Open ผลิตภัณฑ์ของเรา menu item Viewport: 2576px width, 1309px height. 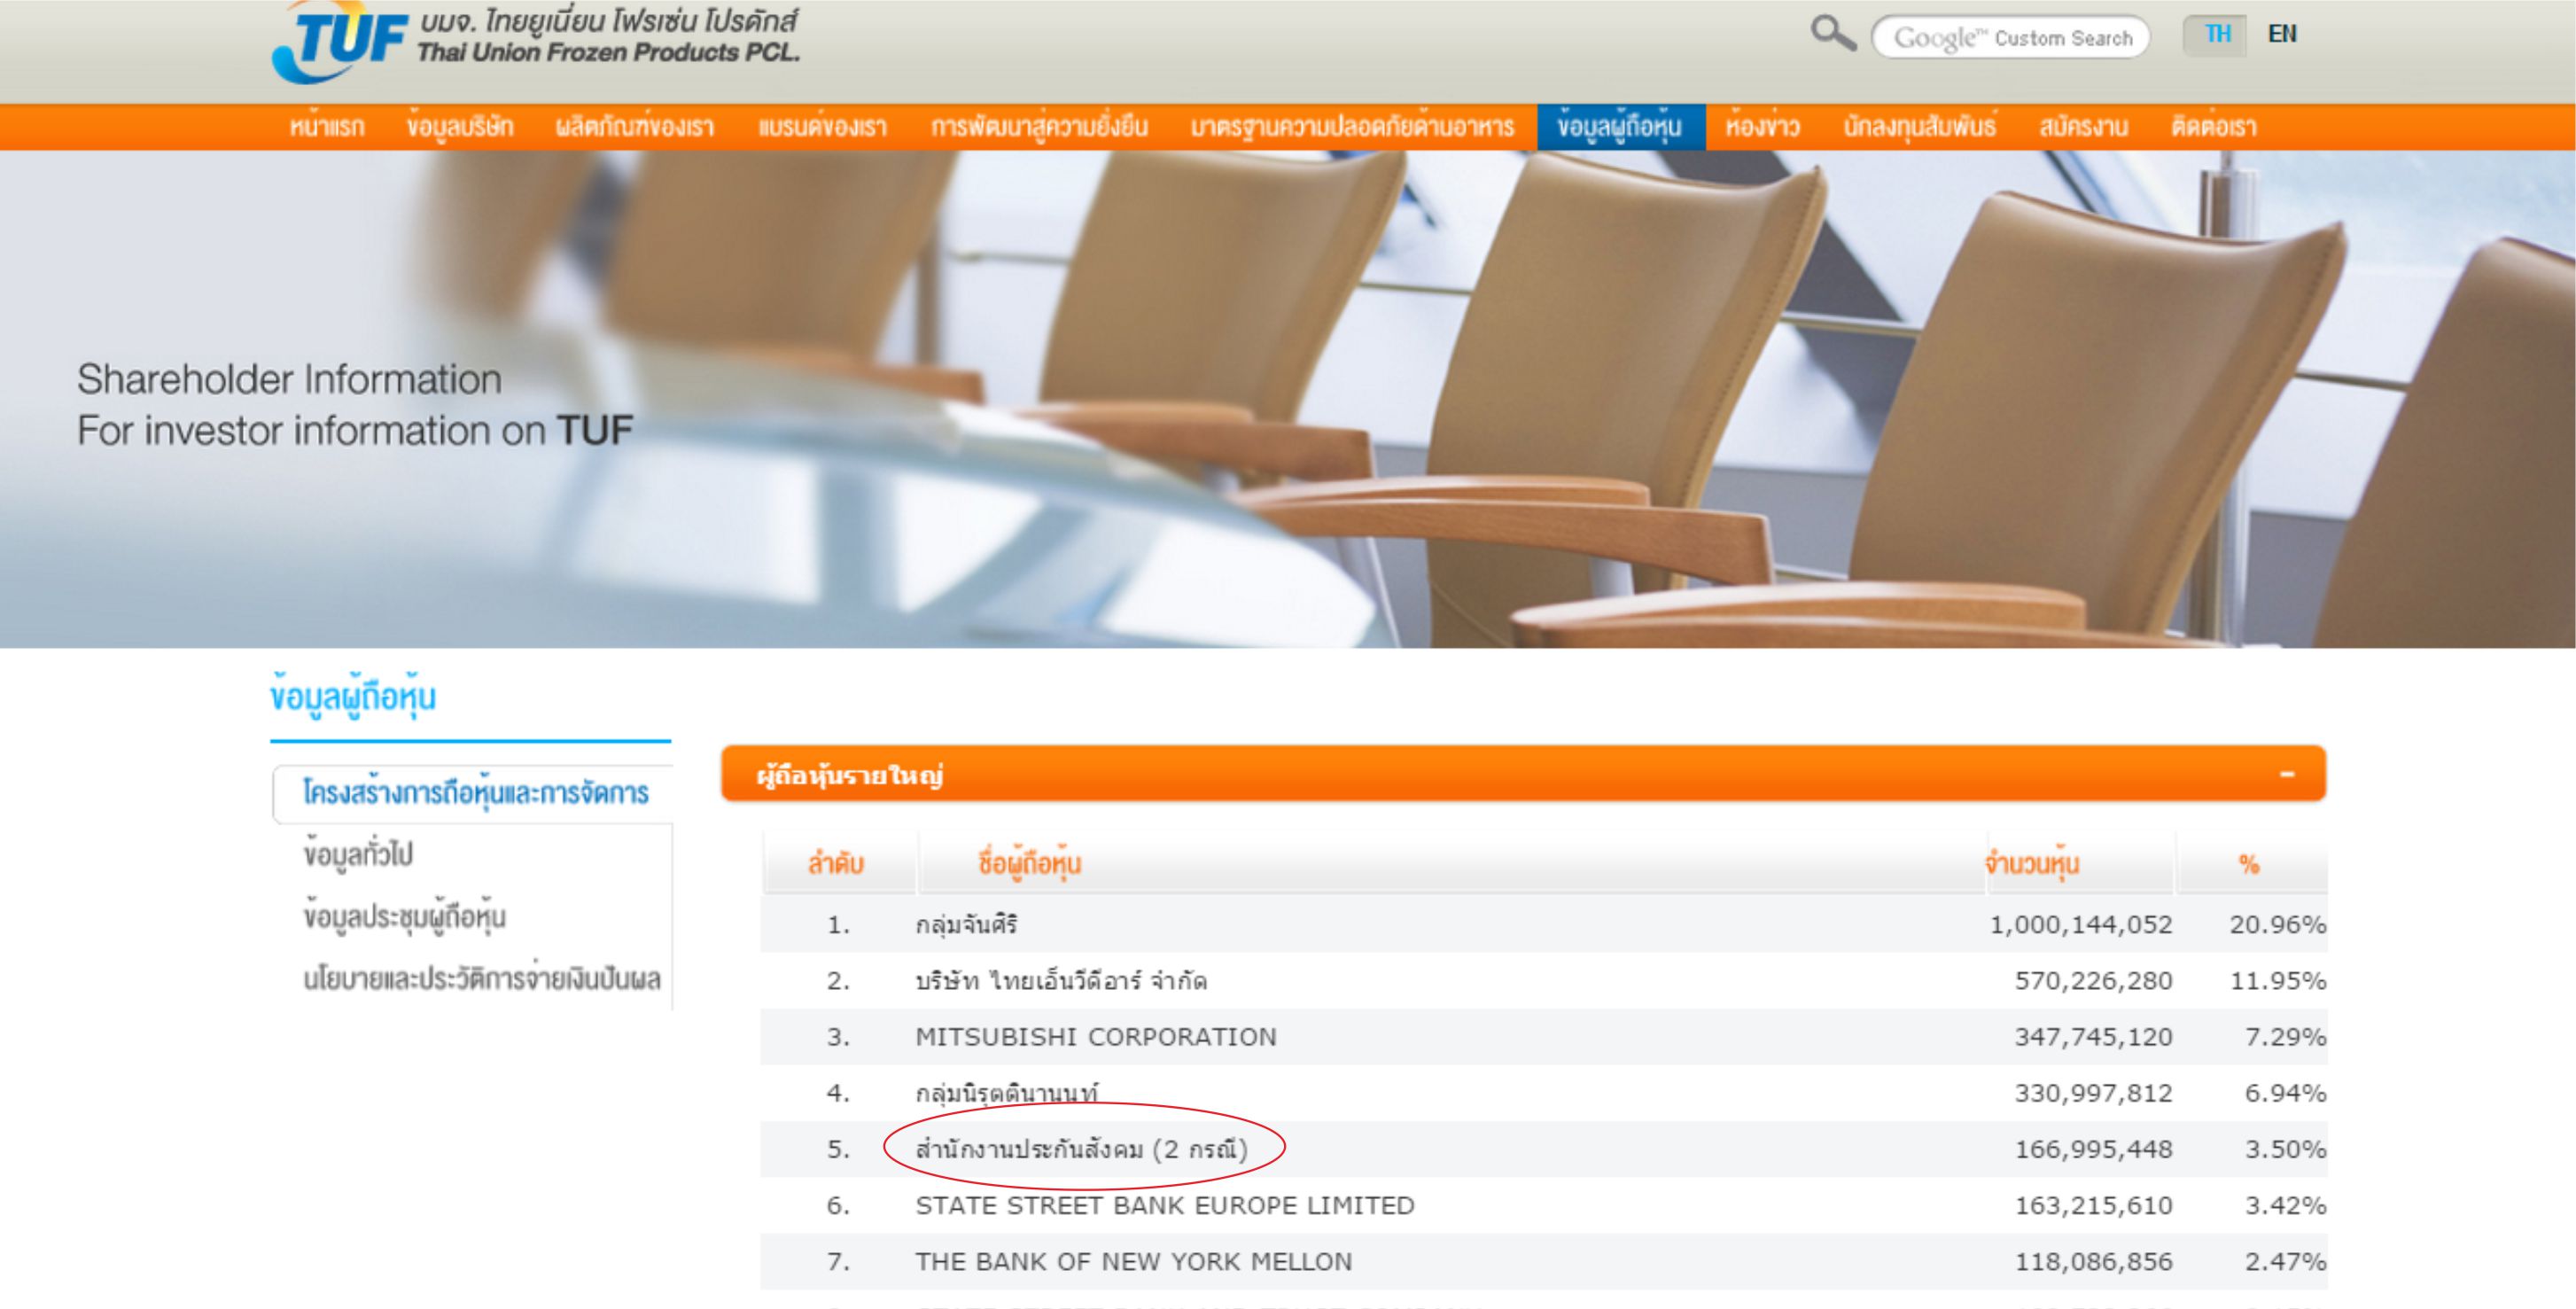(635, 127)
